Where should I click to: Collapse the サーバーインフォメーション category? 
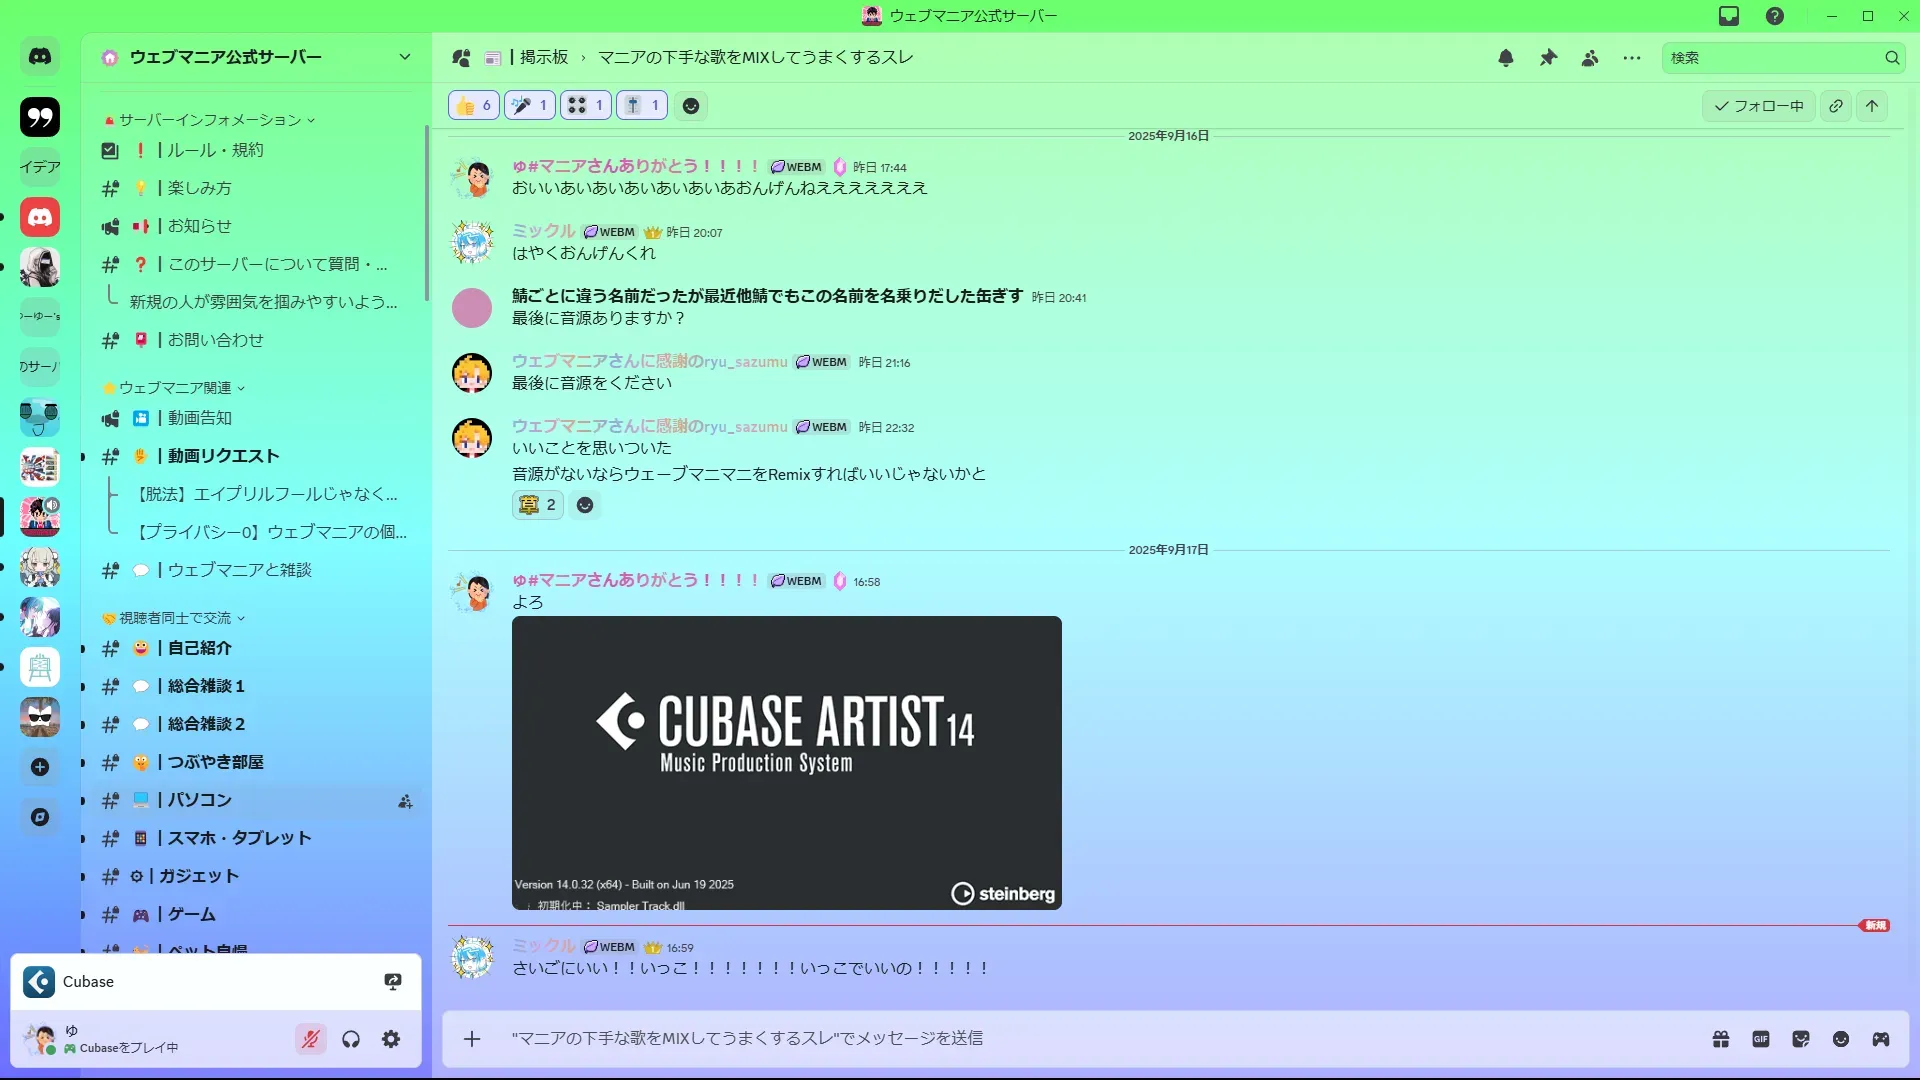pyautogui.click(x=210, y=120)
